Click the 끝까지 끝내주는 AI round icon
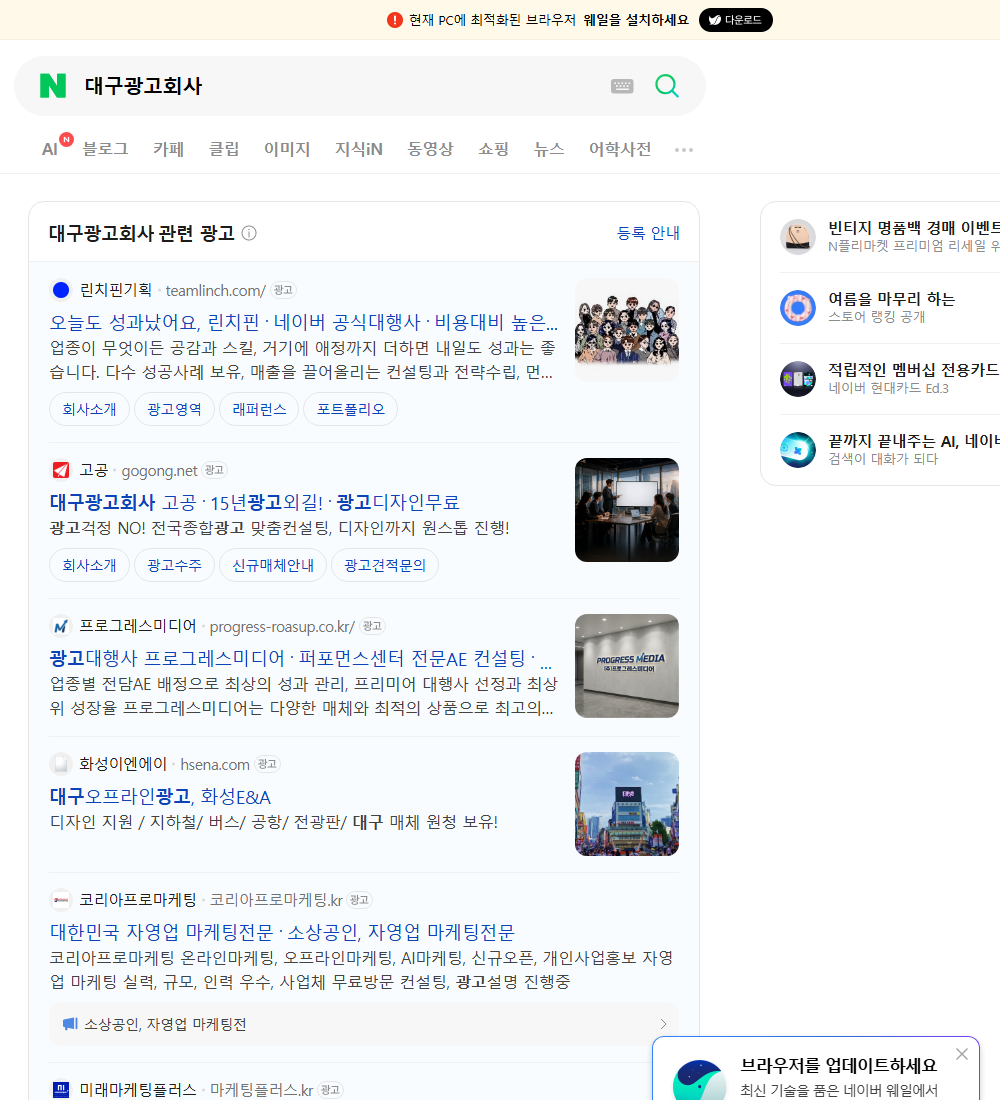Viewport: 1000px width, 1100px height. [x=798, y=450]
